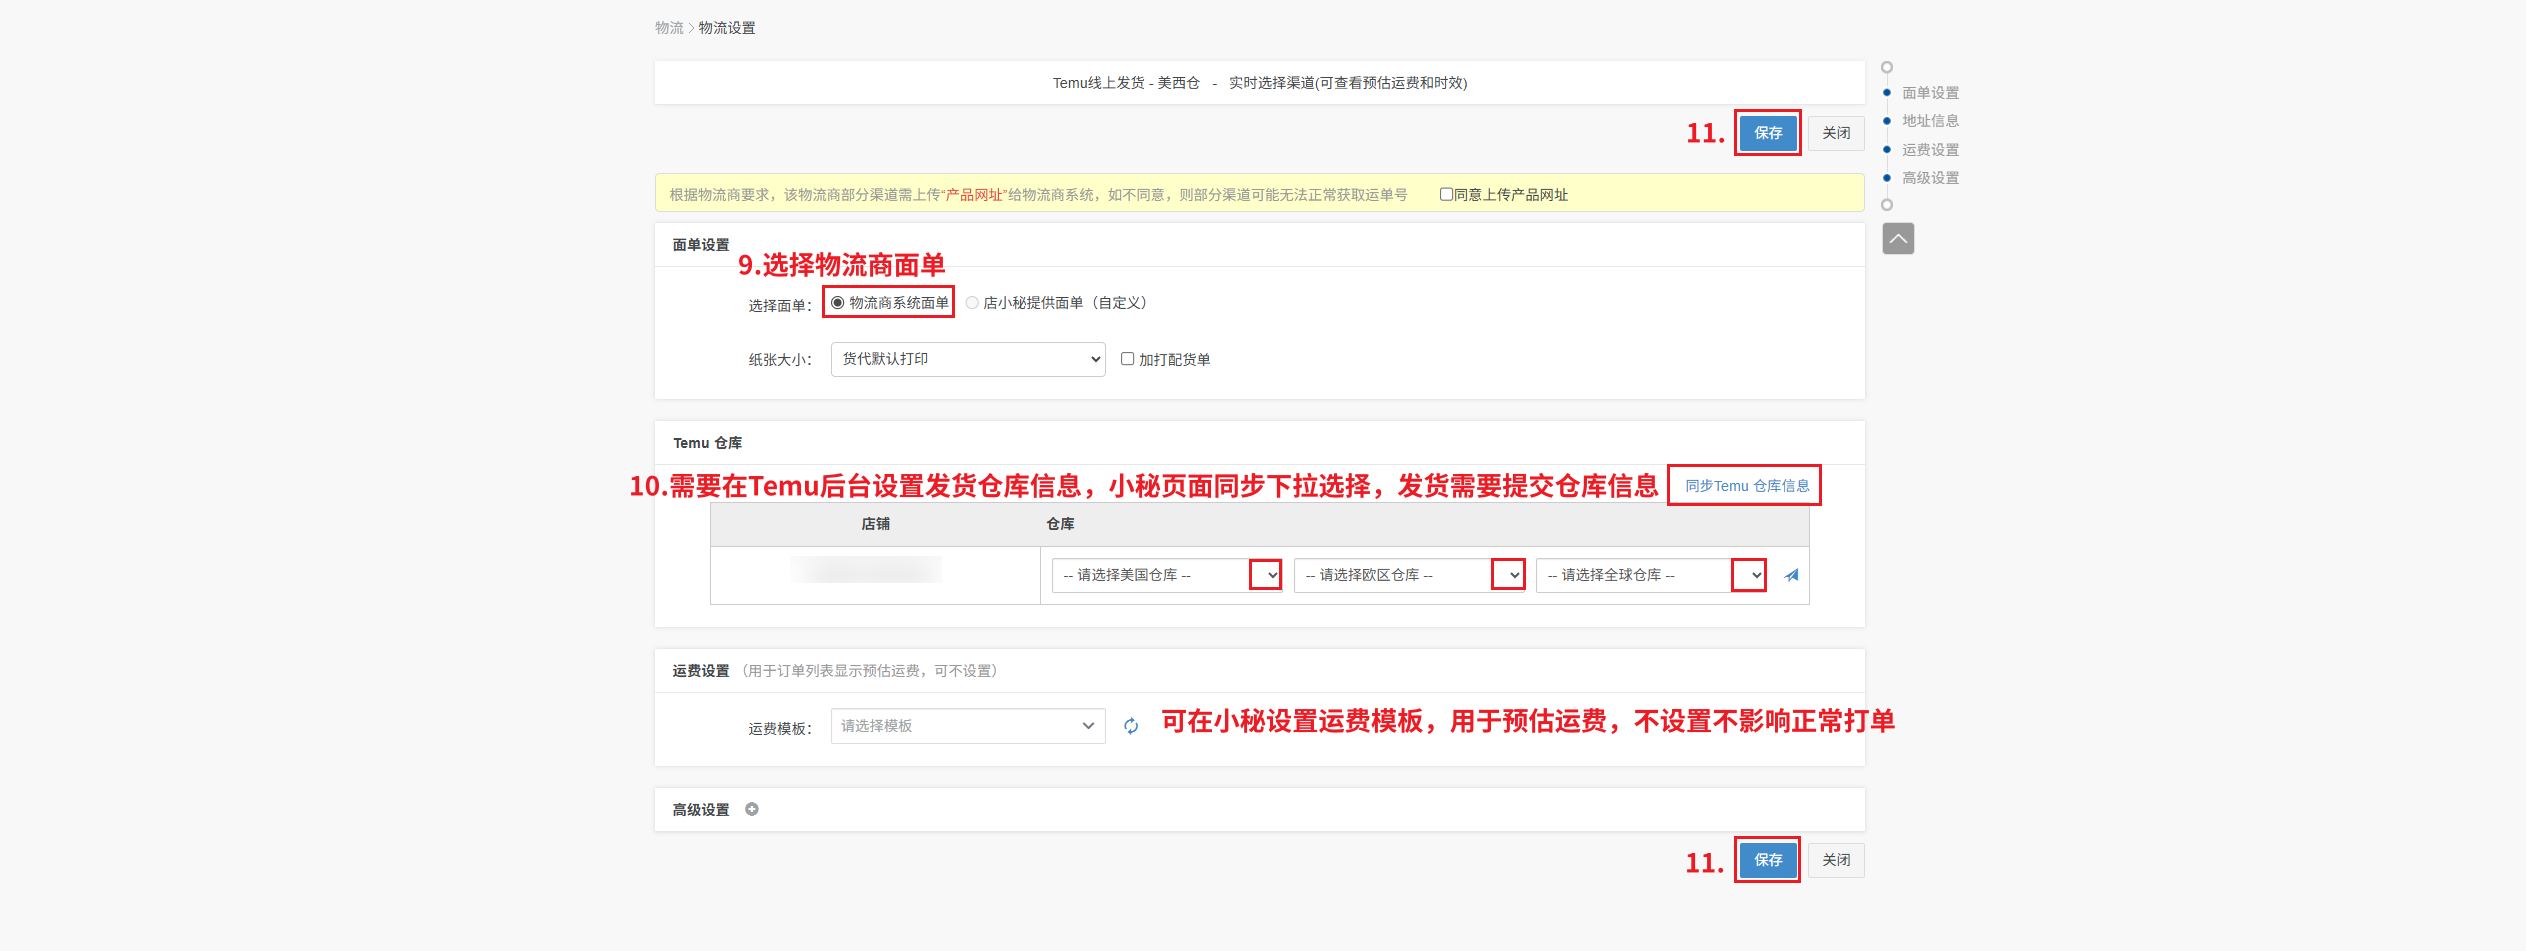This screenshot has width=2526, height=951.
Task: Refresh the shipping fee template list
Action: pyautogui.click(x=1130, y=726)
